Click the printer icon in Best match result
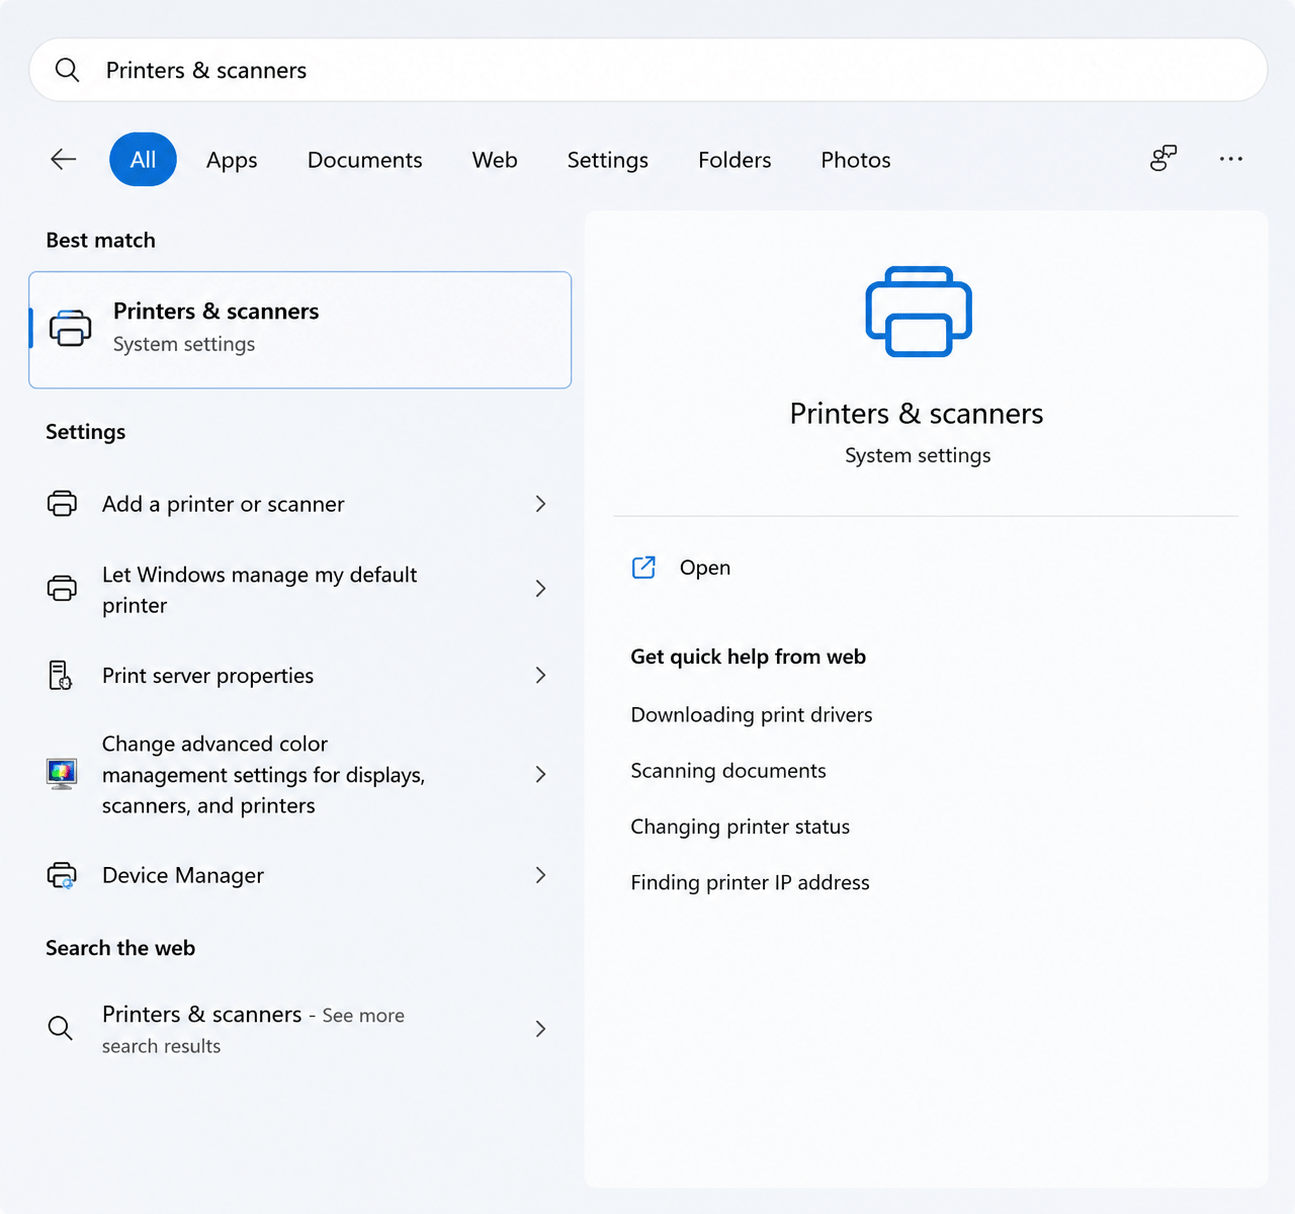The width and height of the screenshot is (1295, 1214). (x=70, y=328)
